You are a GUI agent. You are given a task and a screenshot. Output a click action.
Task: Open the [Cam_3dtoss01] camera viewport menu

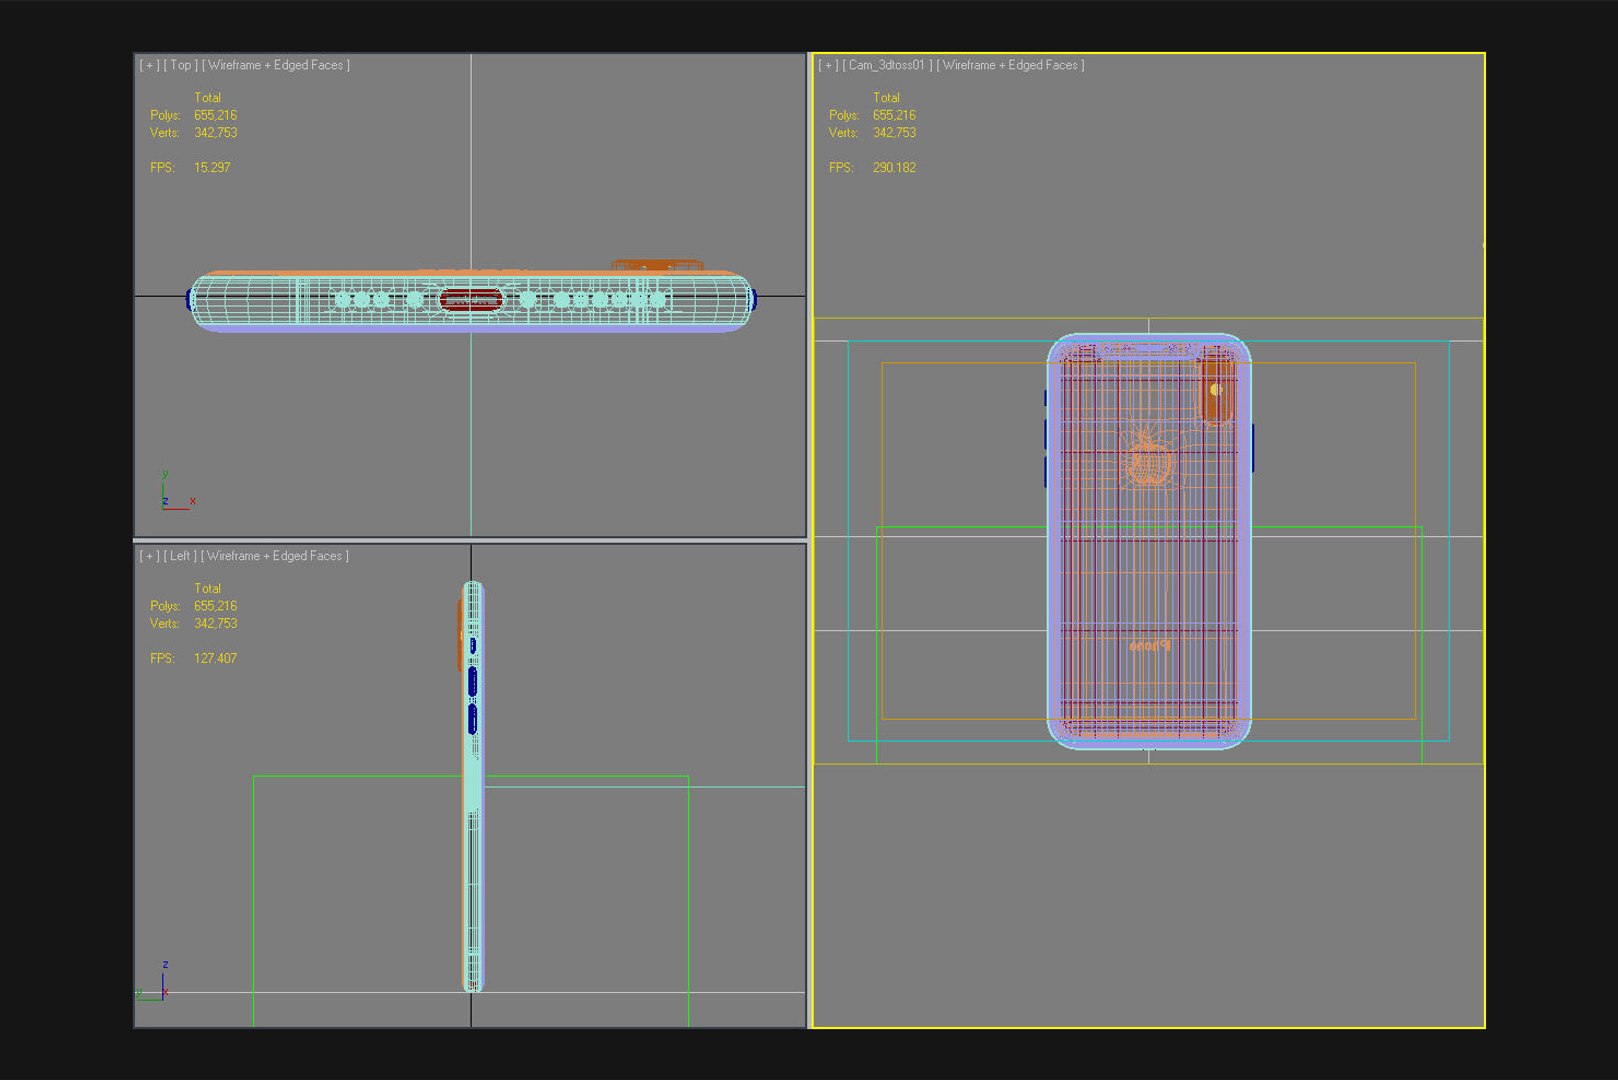coord(888,65)
